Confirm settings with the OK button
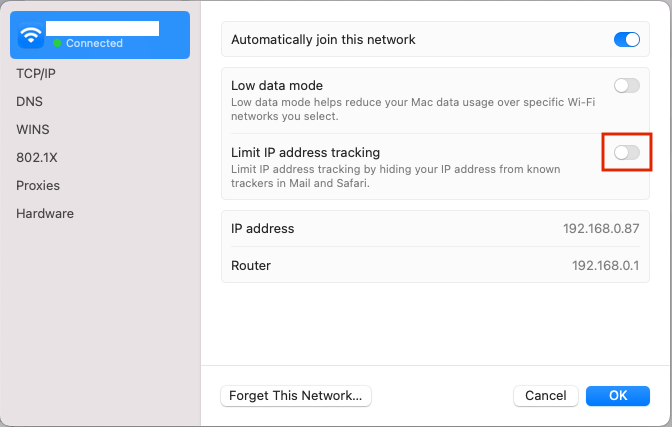672x427 pixels. (x=618, y=396)
